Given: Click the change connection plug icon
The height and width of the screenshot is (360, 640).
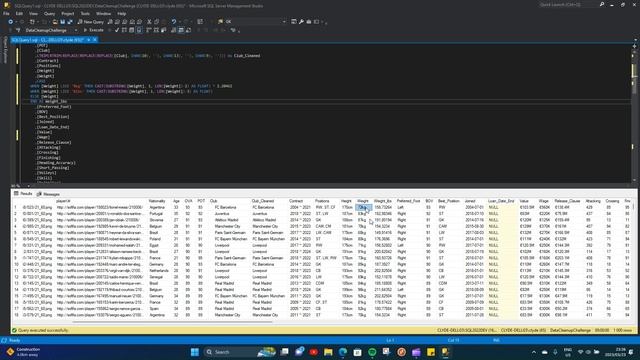Looking at the screenshot, I should point(18,30).
